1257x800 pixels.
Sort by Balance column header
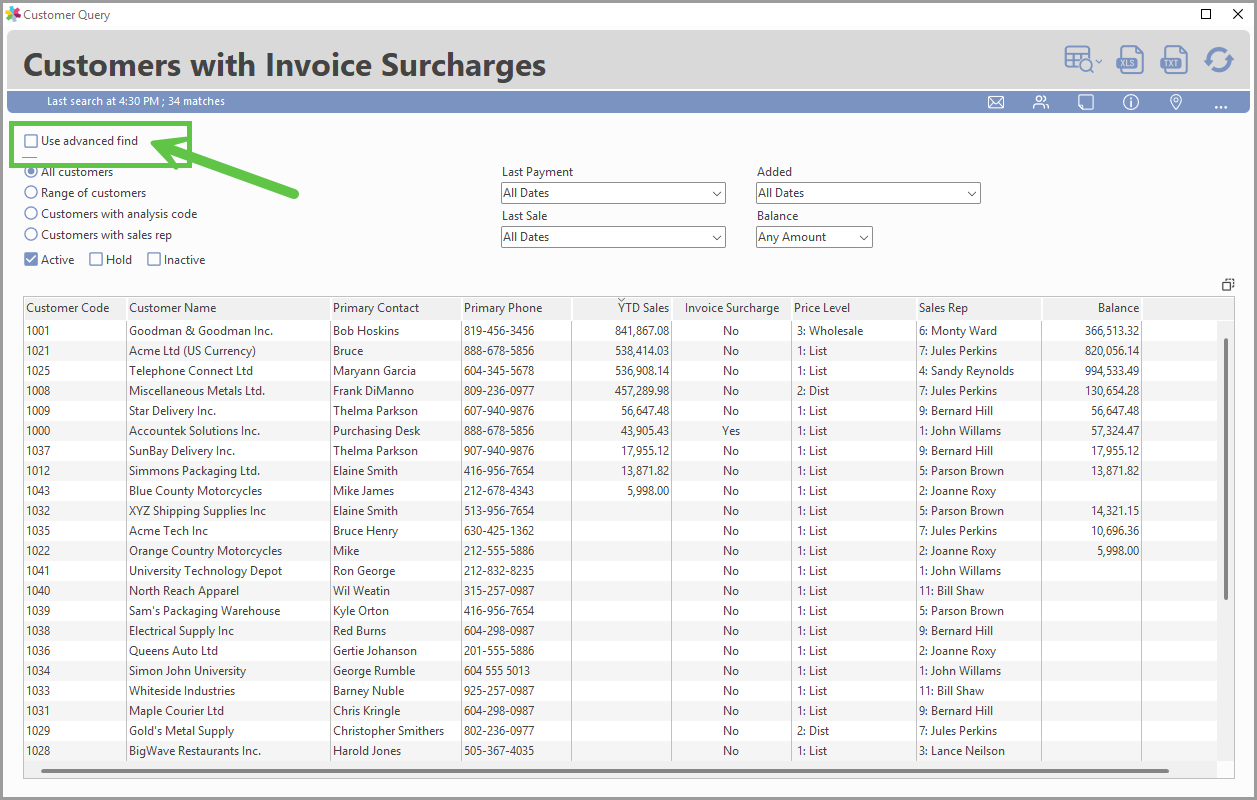(x=1091, y=308)
